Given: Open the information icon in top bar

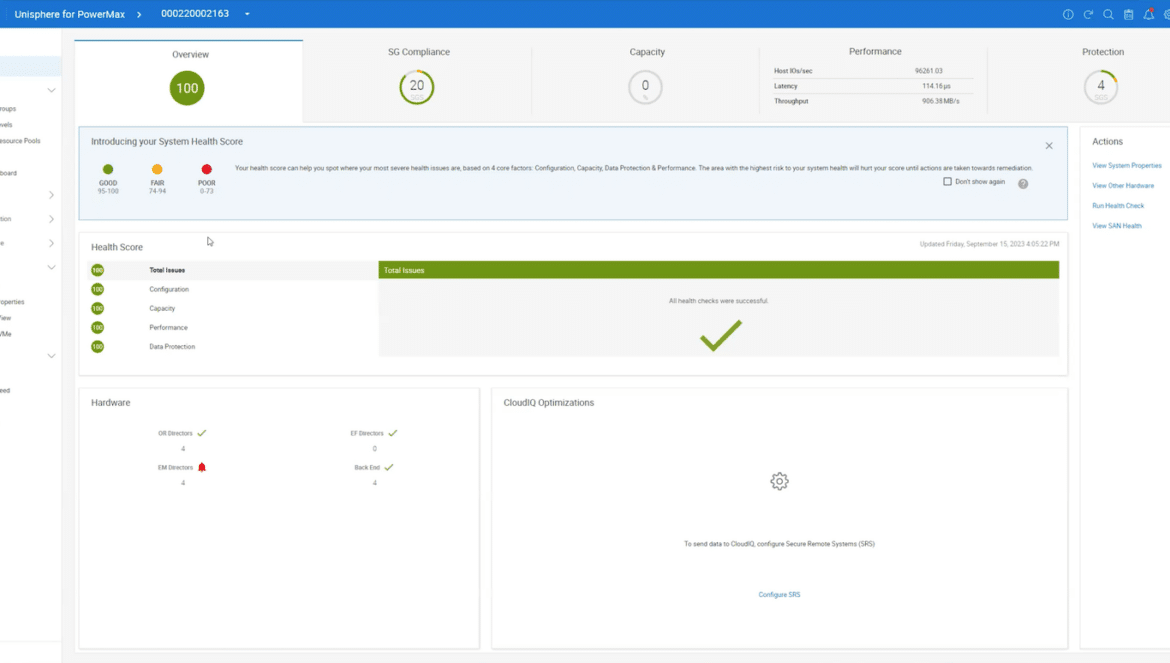Looking at the screenshot, I should pyautogui.click(x=1068, y=14).
